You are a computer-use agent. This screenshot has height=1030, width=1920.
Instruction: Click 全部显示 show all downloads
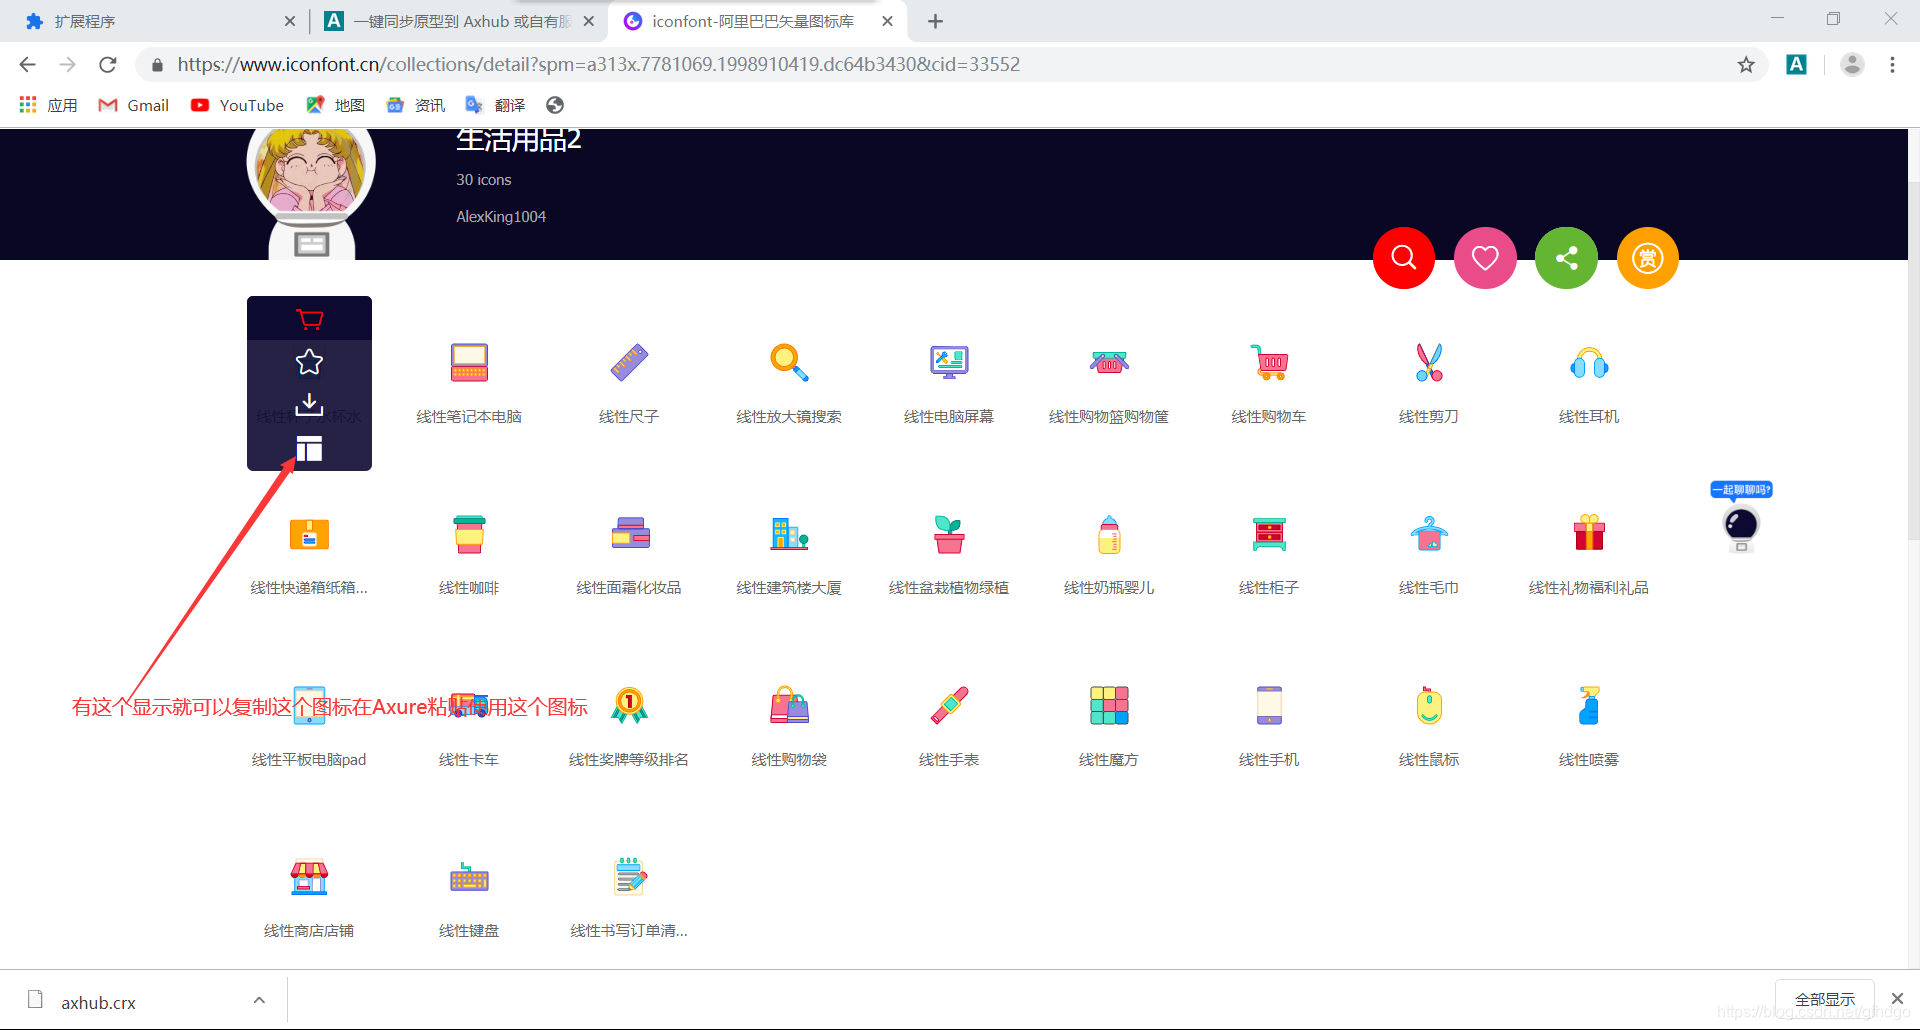[x=1825, y=999]
